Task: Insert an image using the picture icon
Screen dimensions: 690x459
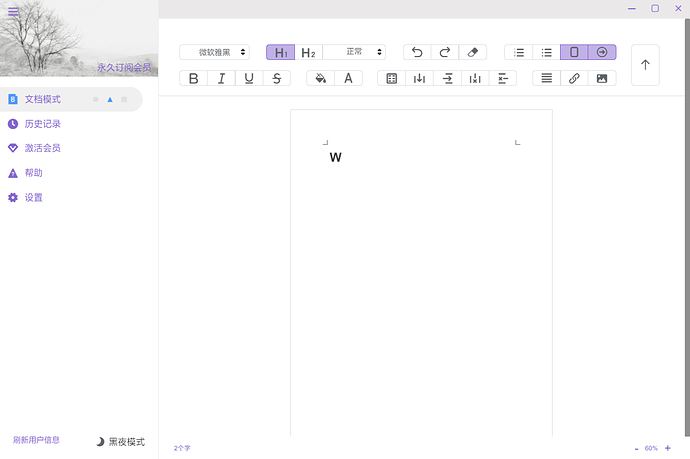Action: [x=602, y=78]
